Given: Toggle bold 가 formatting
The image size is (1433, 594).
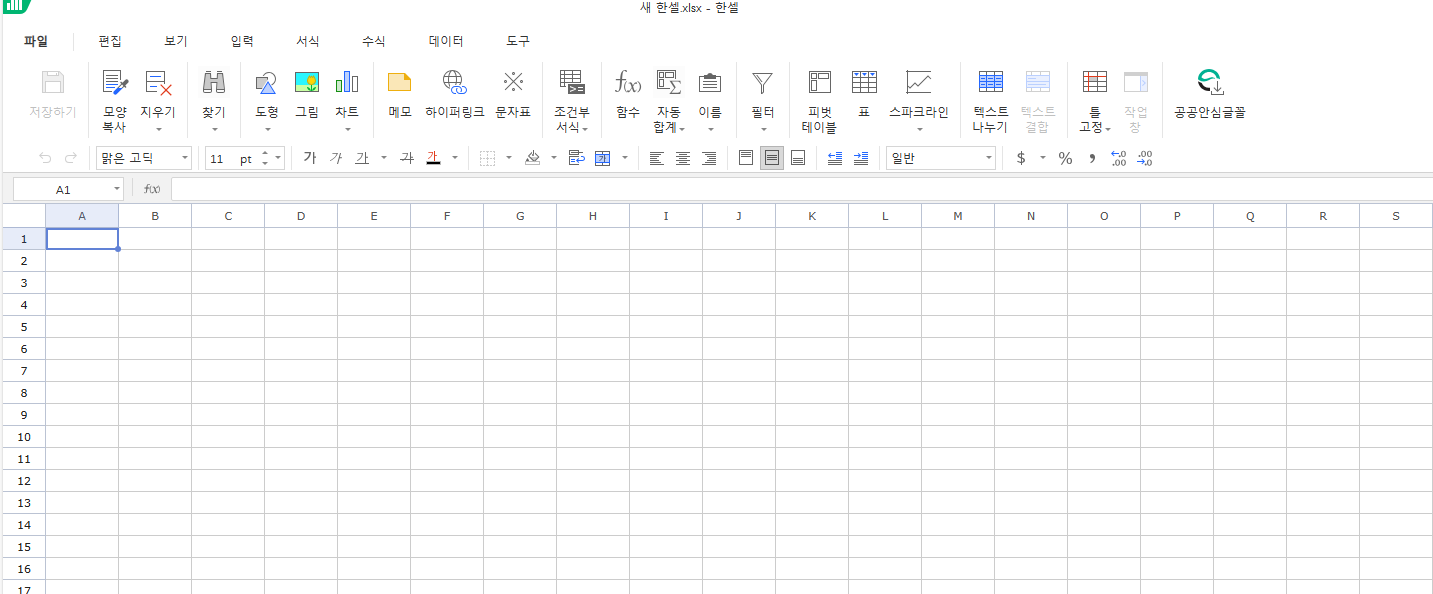Looking at the screenshot, I should click(x=309, y=158).
